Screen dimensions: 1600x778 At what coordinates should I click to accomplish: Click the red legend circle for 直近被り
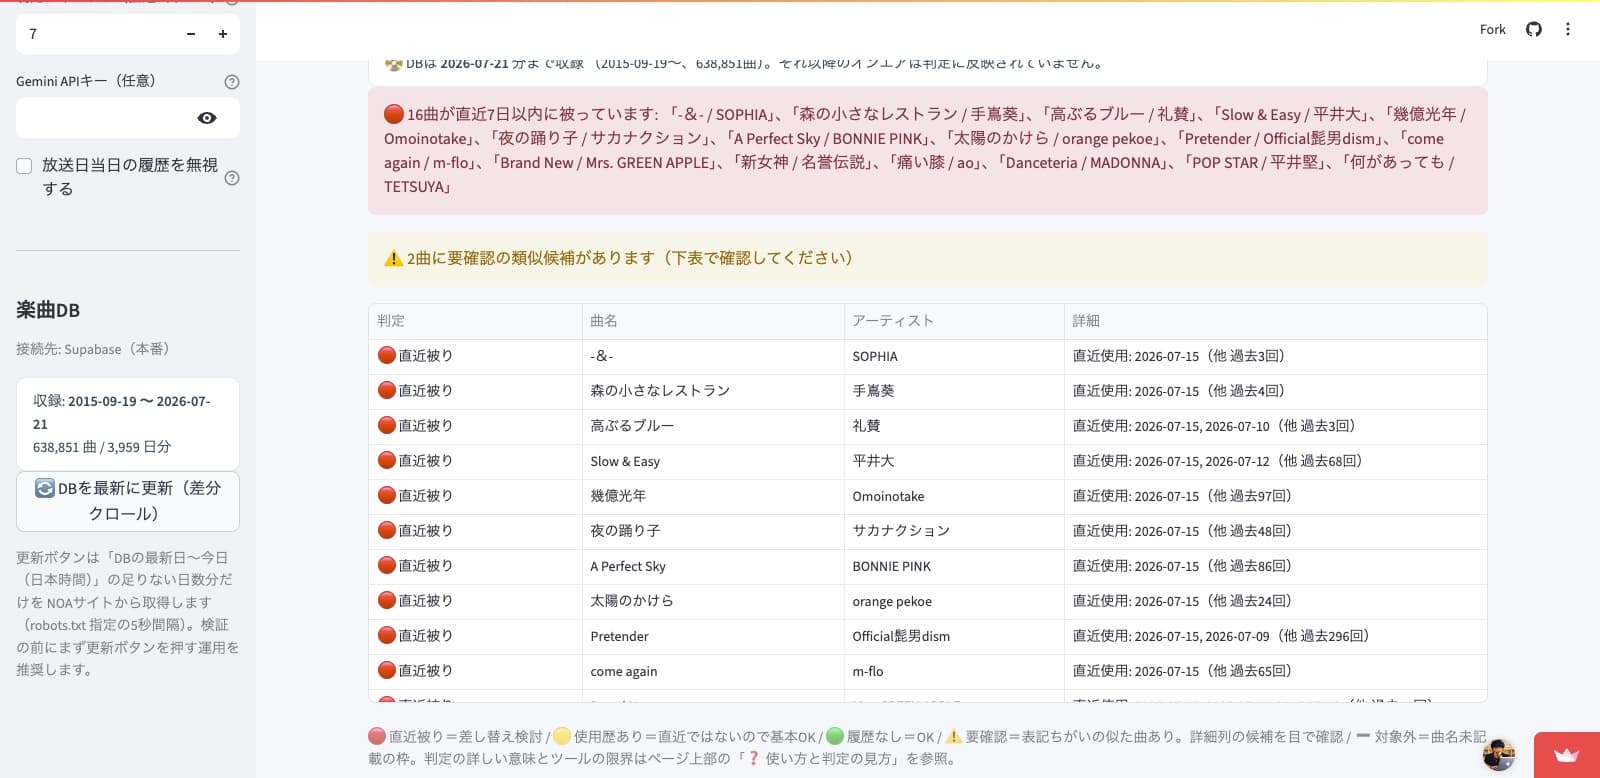click(377, 736)
